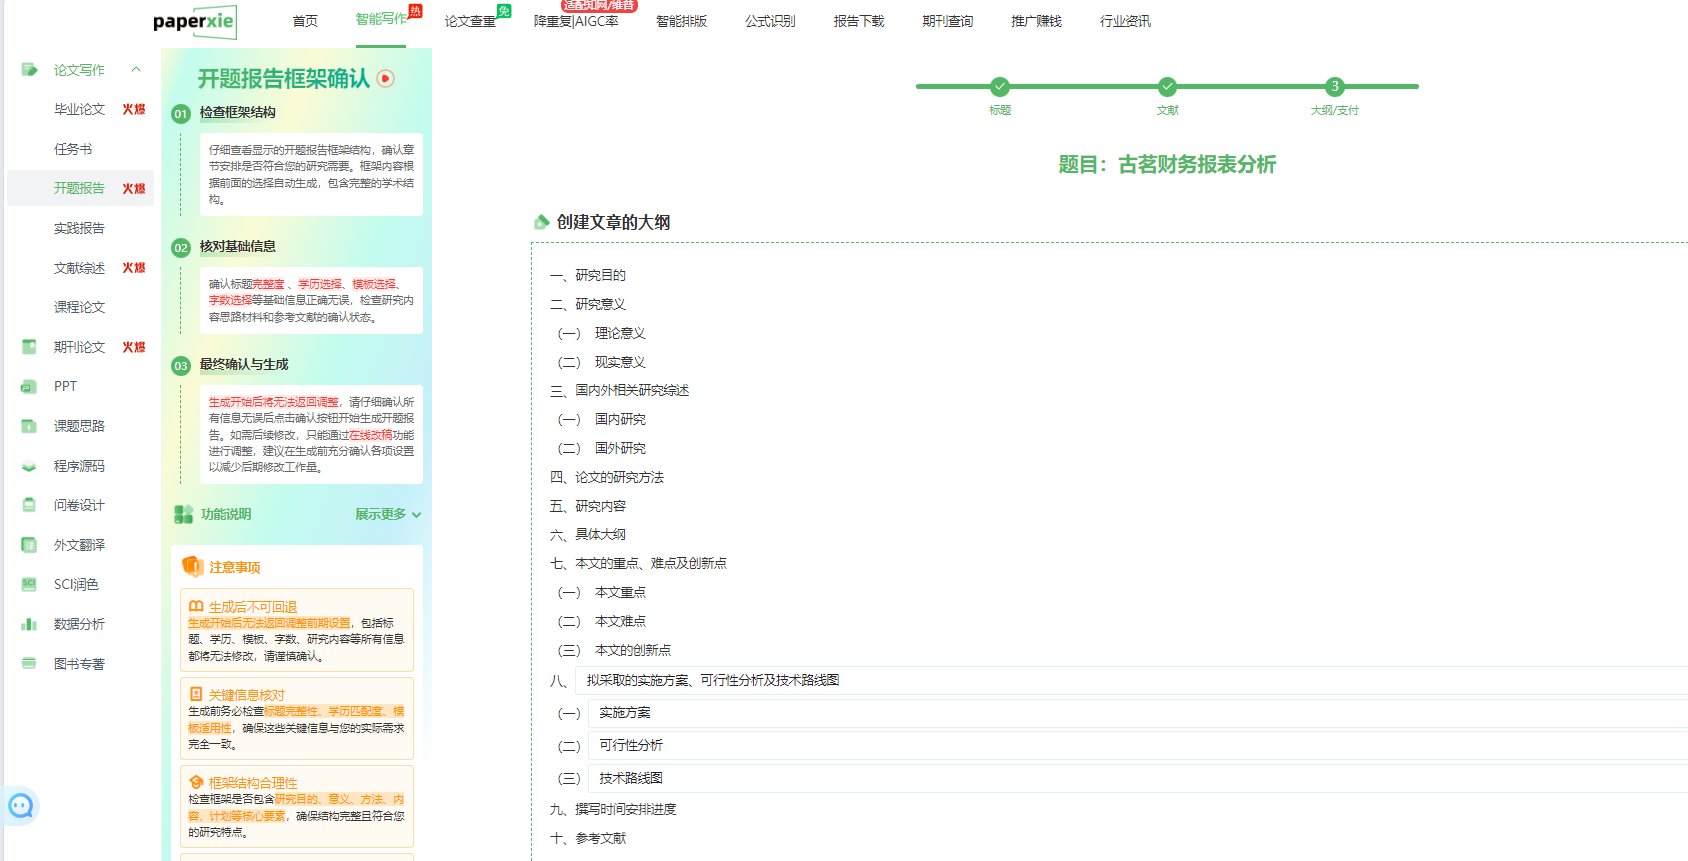Open the chat assistant bubble icon
Screen dimensions: 1688x861
tap(21, 805)
